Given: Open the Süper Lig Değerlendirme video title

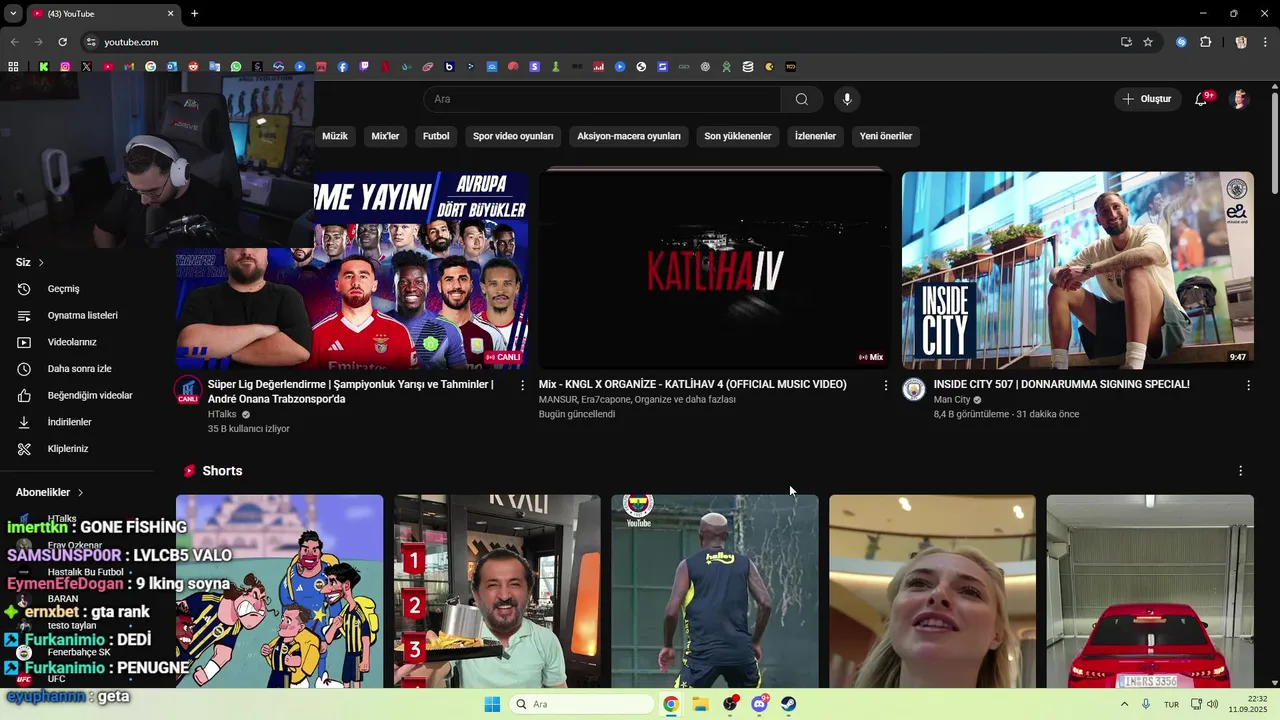Looking at the screenshot, I should tap(351, 392).
